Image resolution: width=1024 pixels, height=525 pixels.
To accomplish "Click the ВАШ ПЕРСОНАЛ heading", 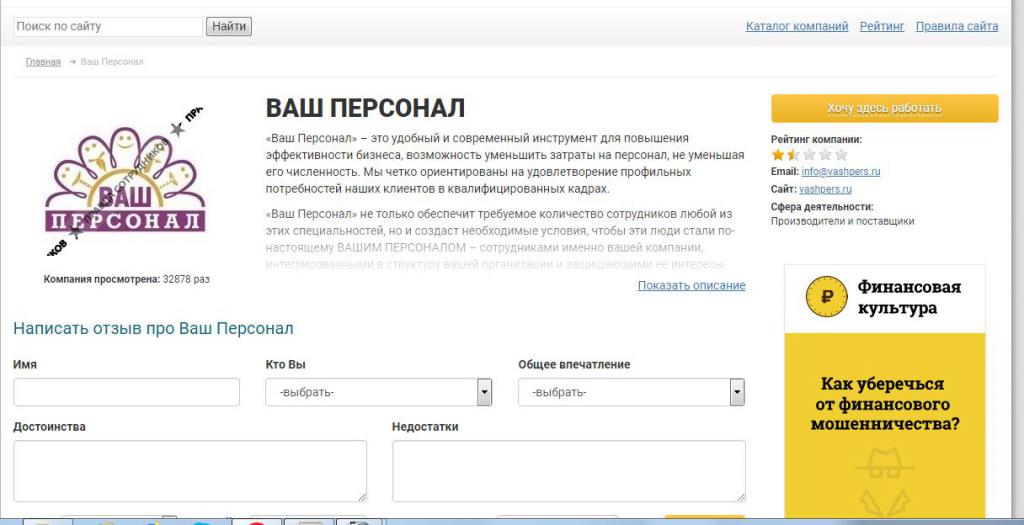I will click(365, 108).
